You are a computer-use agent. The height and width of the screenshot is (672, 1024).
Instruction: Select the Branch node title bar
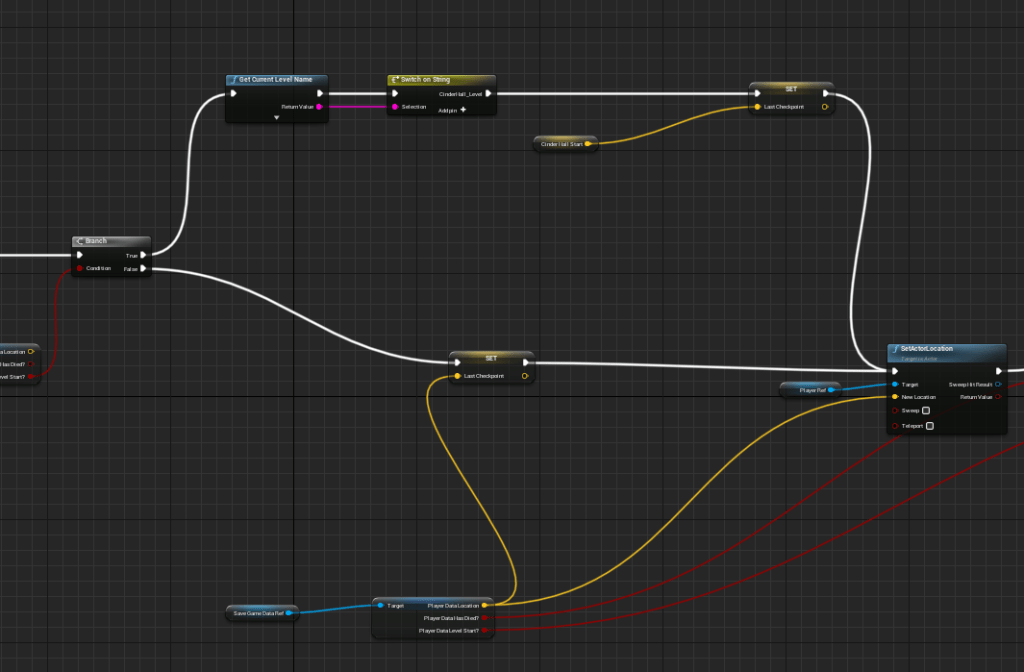coord(110,241)
